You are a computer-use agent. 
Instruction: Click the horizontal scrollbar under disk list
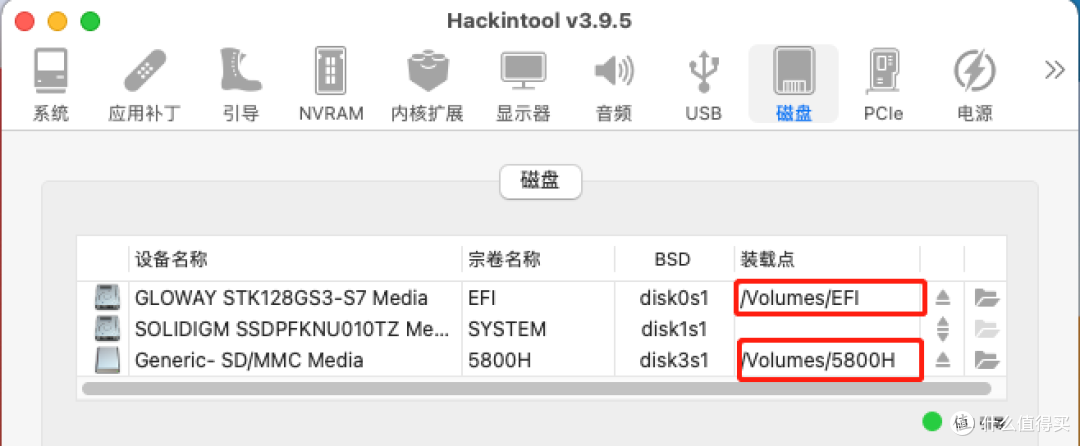[x=536, y=388]
